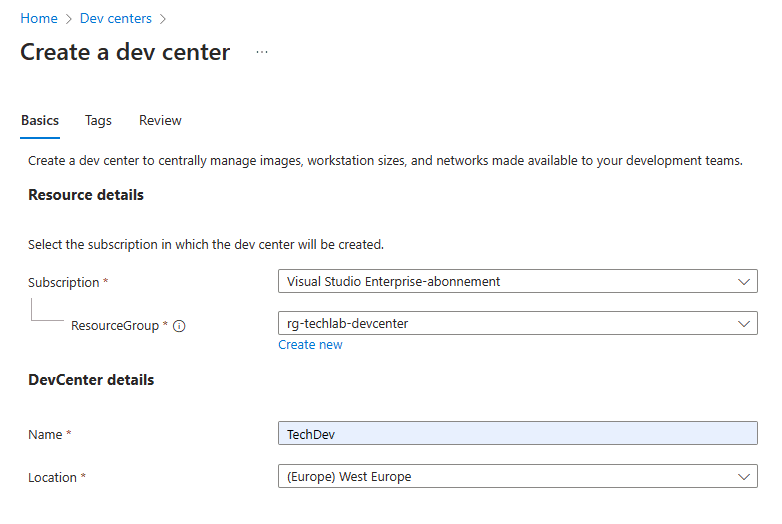Focus the Name field containing TechDev
The width and height of the screenshot is (782, 524).
pyautogui.click(x=517, y=433)
